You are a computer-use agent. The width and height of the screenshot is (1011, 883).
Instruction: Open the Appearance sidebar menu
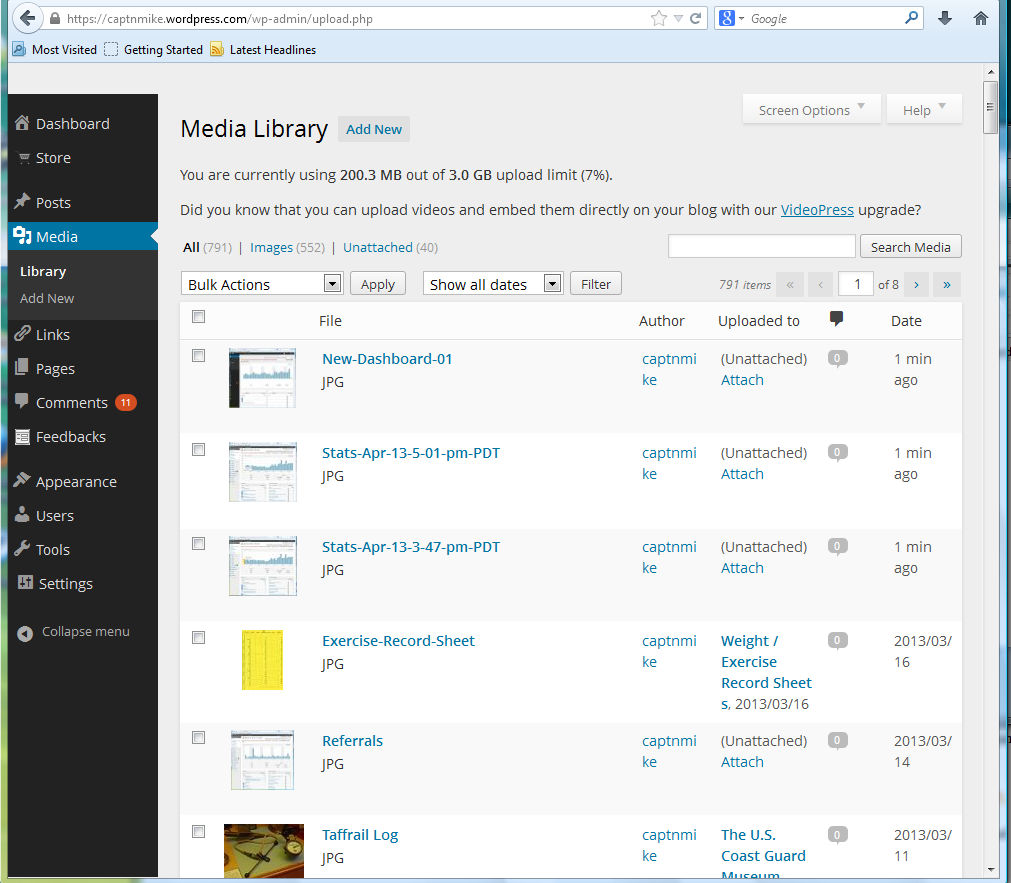[76, 481]
